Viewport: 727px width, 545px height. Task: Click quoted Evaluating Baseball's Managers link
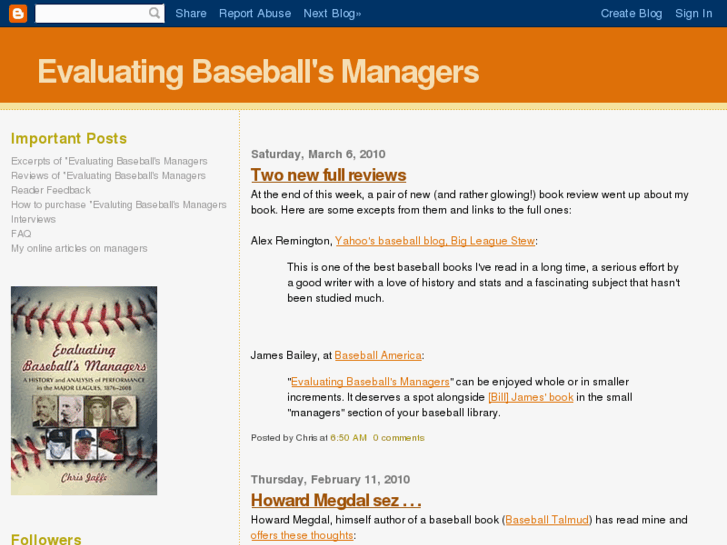370,382
